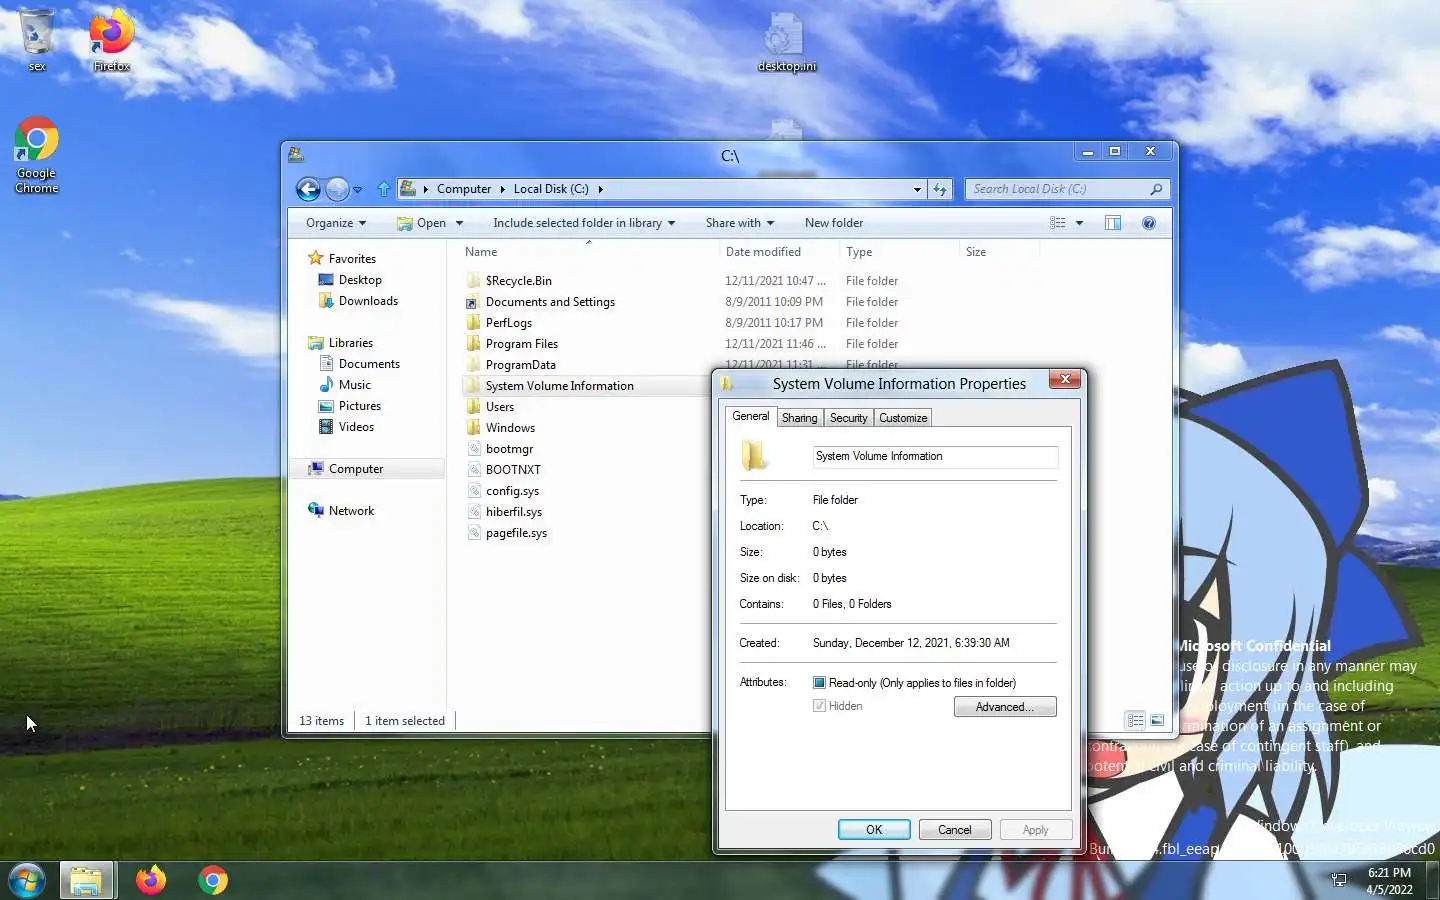Go up one folder level in Explorer
Image resolution: width=1440 pixels, height=900 pixels.
(384, 189)
